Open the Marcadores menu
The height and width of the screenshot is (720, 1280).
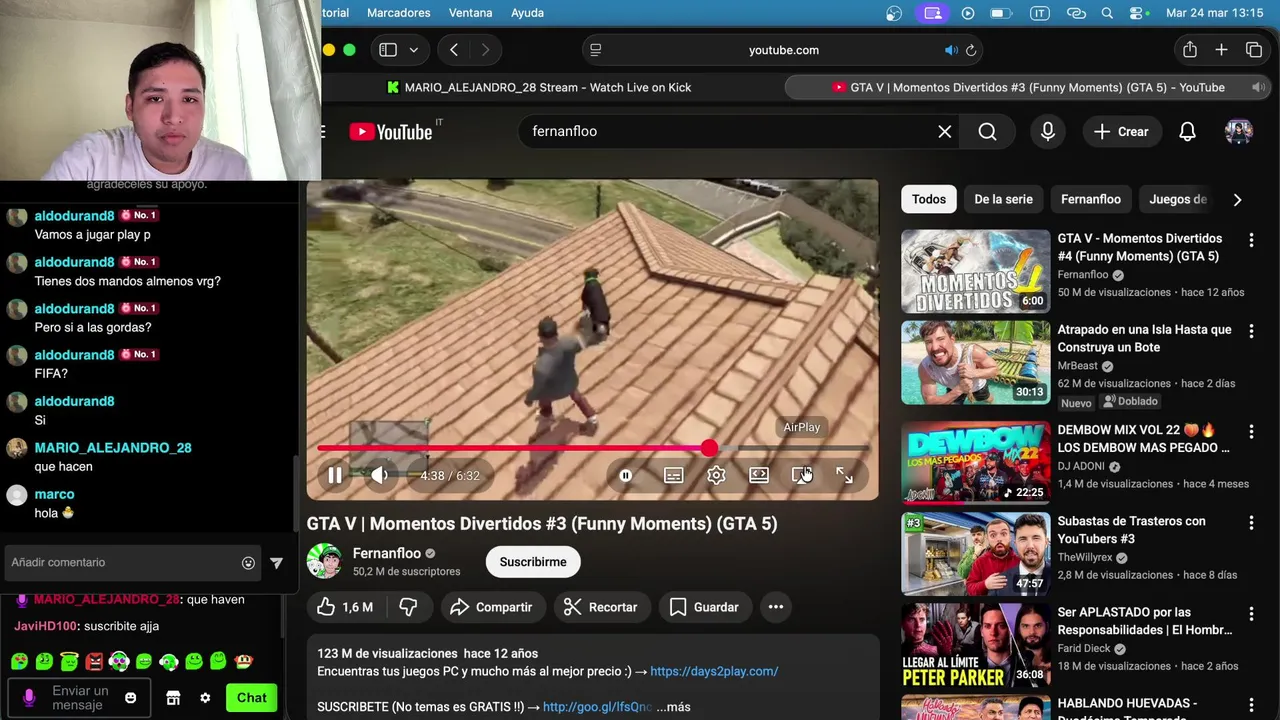point(399,13)
